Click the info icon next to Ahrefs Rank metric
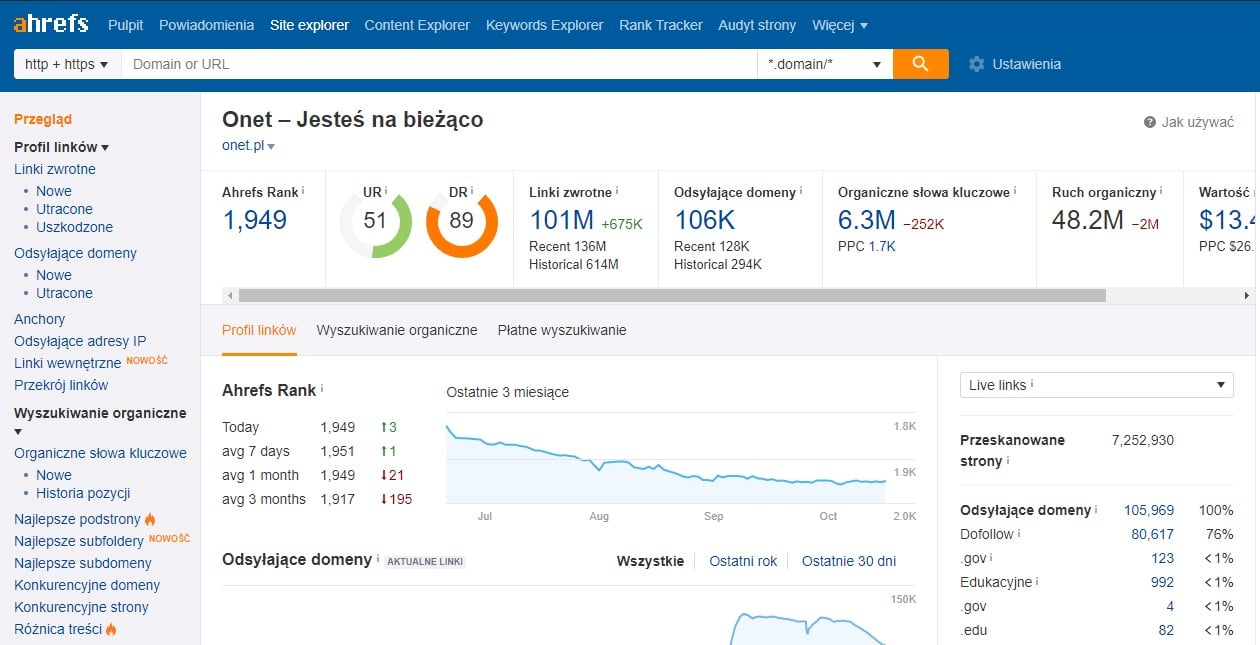Image resolution: width=1260 pixels, height=645 pixels. [x=303, y=190]
